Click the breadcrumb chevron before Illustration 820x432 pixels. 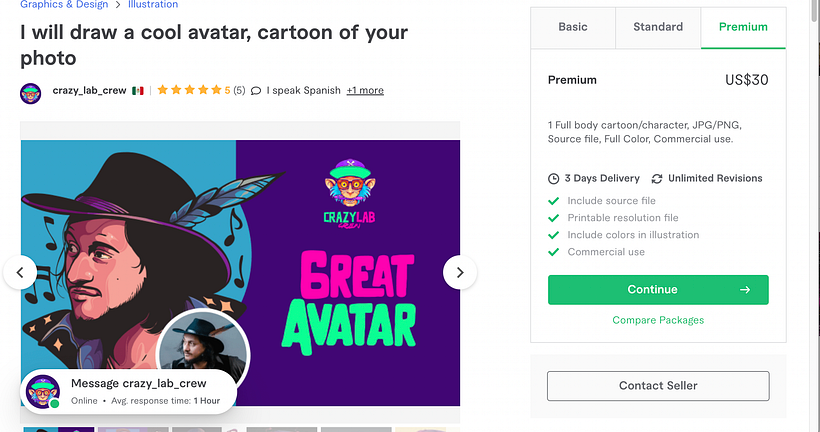click(117, 5)
